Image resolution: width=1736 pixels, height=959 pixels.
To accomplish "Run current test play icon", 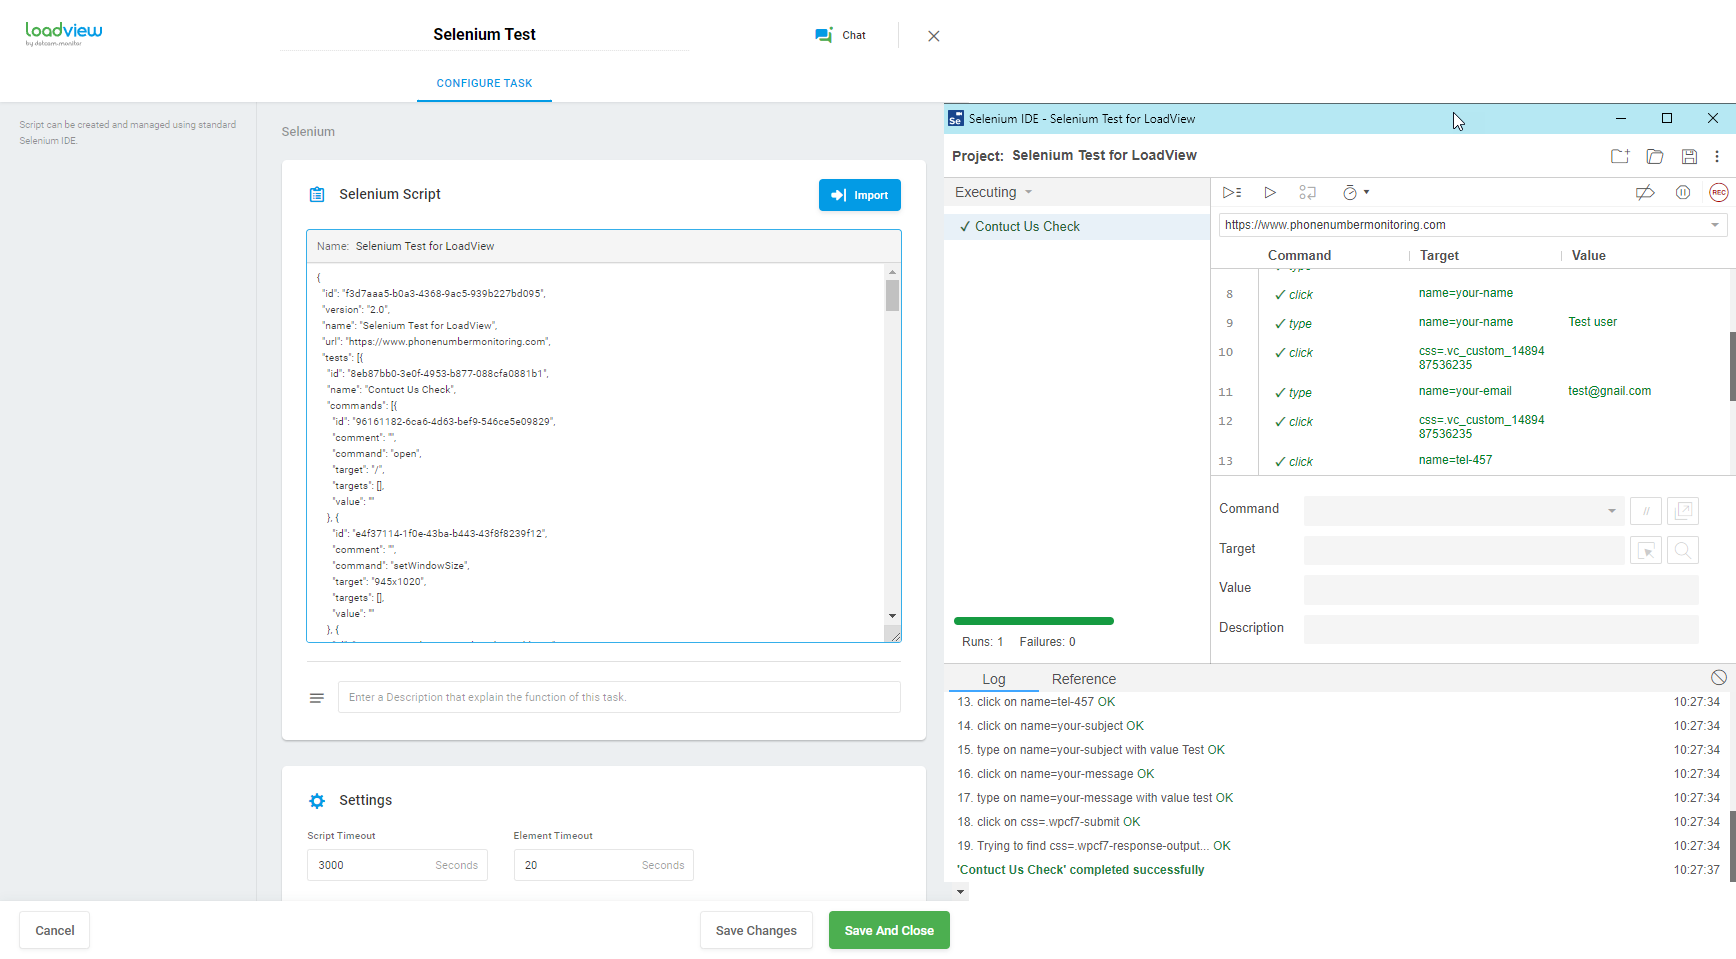I will coord(1270,192).
